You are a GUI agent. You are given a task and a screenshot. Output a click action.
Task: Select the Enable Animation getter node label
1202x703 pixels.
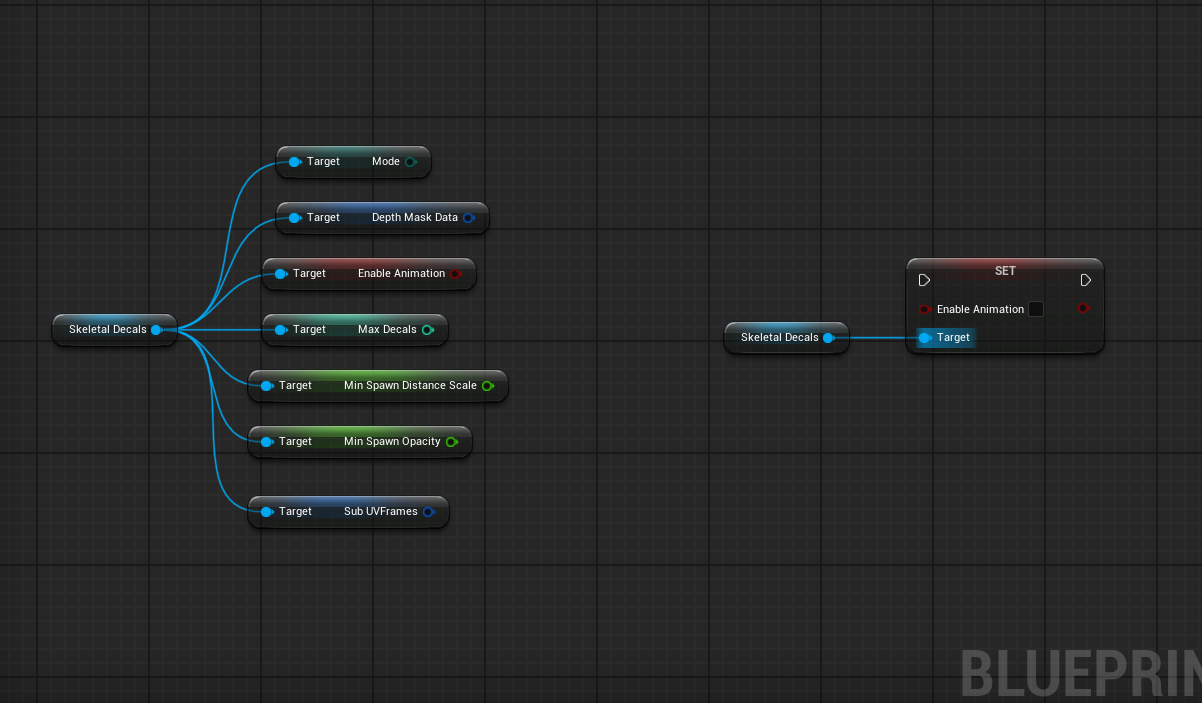pos(401,274)
